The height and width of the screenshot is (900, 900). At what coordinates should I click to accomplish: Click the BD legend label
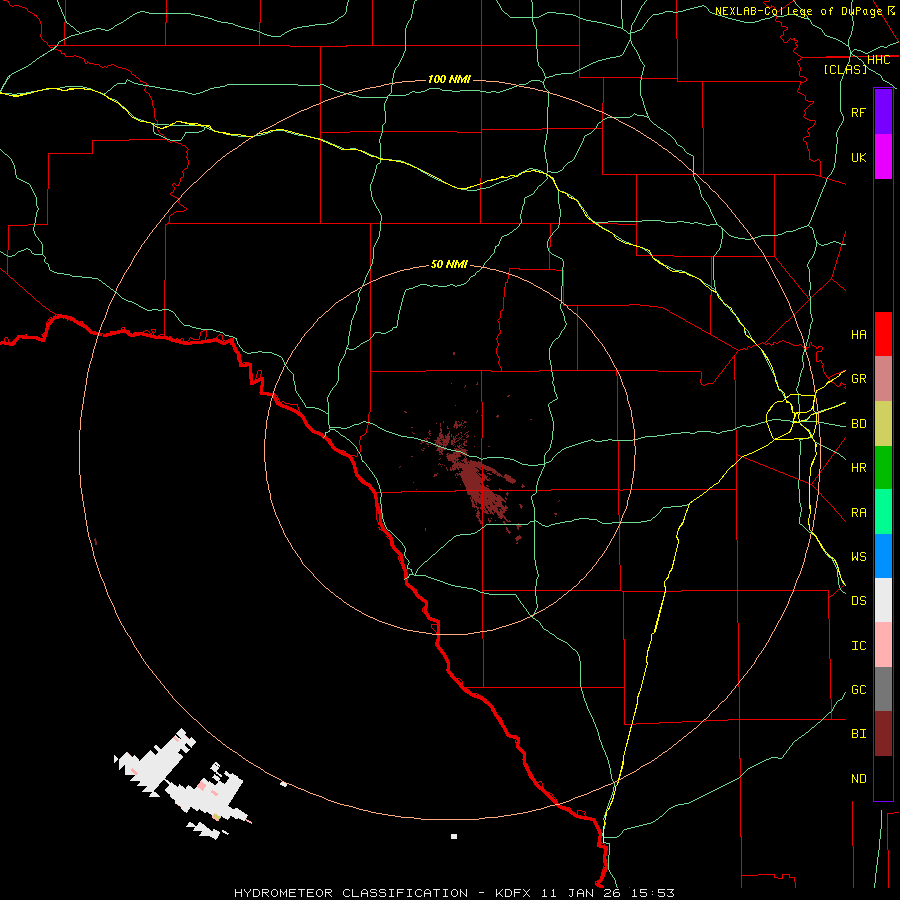[858, 424]
